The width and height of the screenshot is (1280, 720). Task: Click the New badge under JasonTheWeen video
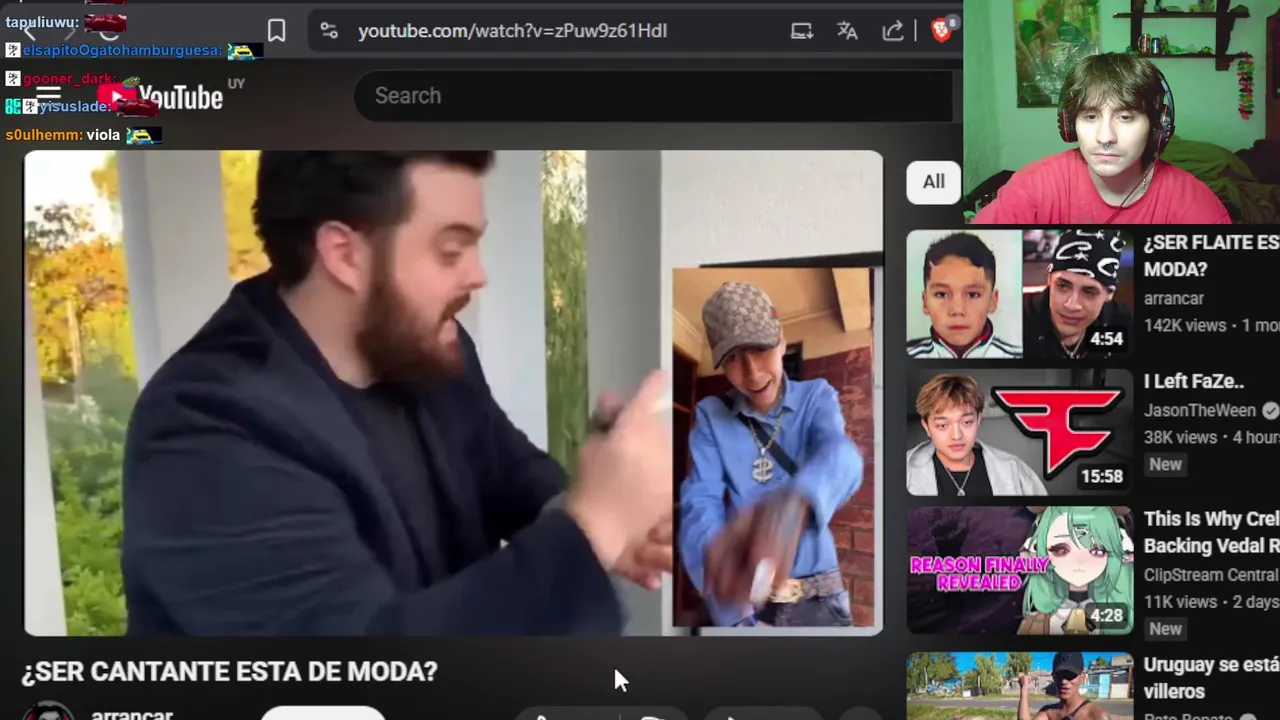pos(1165,464)
